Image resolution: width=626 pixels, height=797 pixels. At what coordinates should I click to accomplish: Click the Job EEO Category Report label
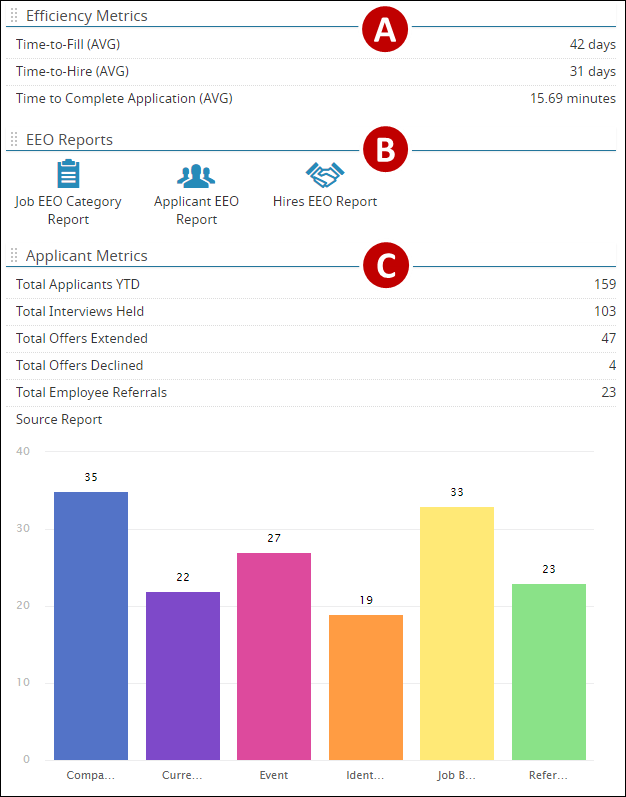68,210
